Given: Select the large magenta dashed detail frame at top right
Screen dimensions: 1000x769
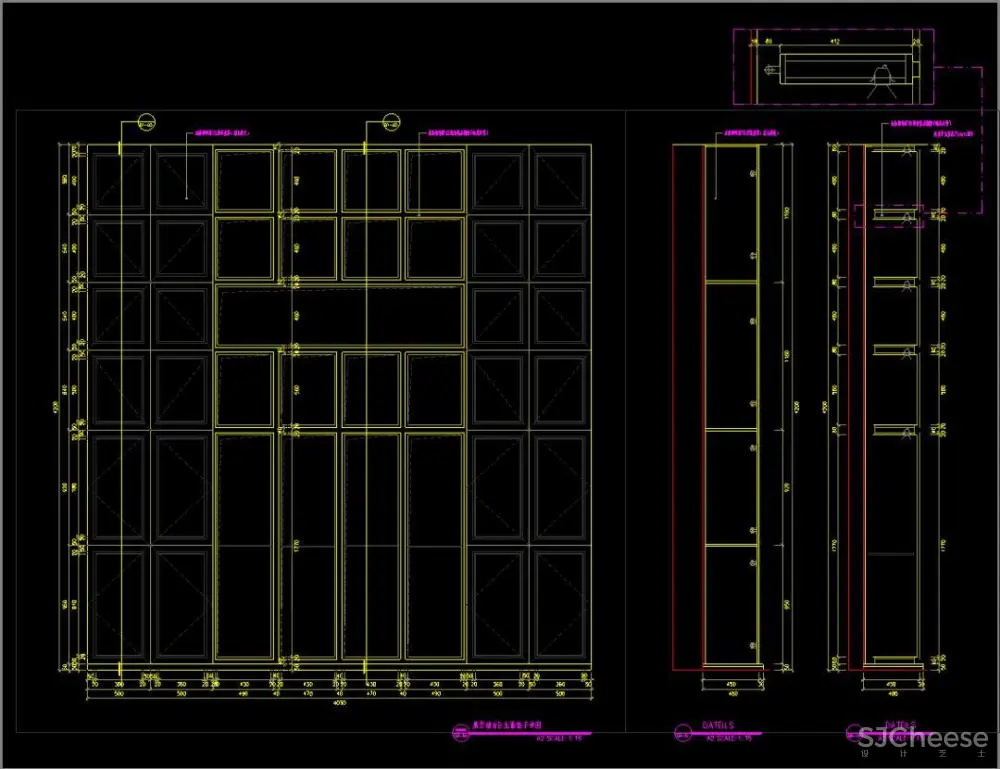Looking at the screenshot, I should 833,67.
